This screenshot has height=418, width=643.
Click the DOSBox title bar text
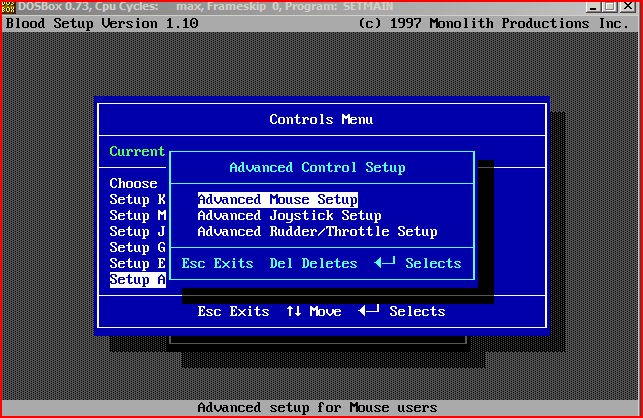point(205,7)
